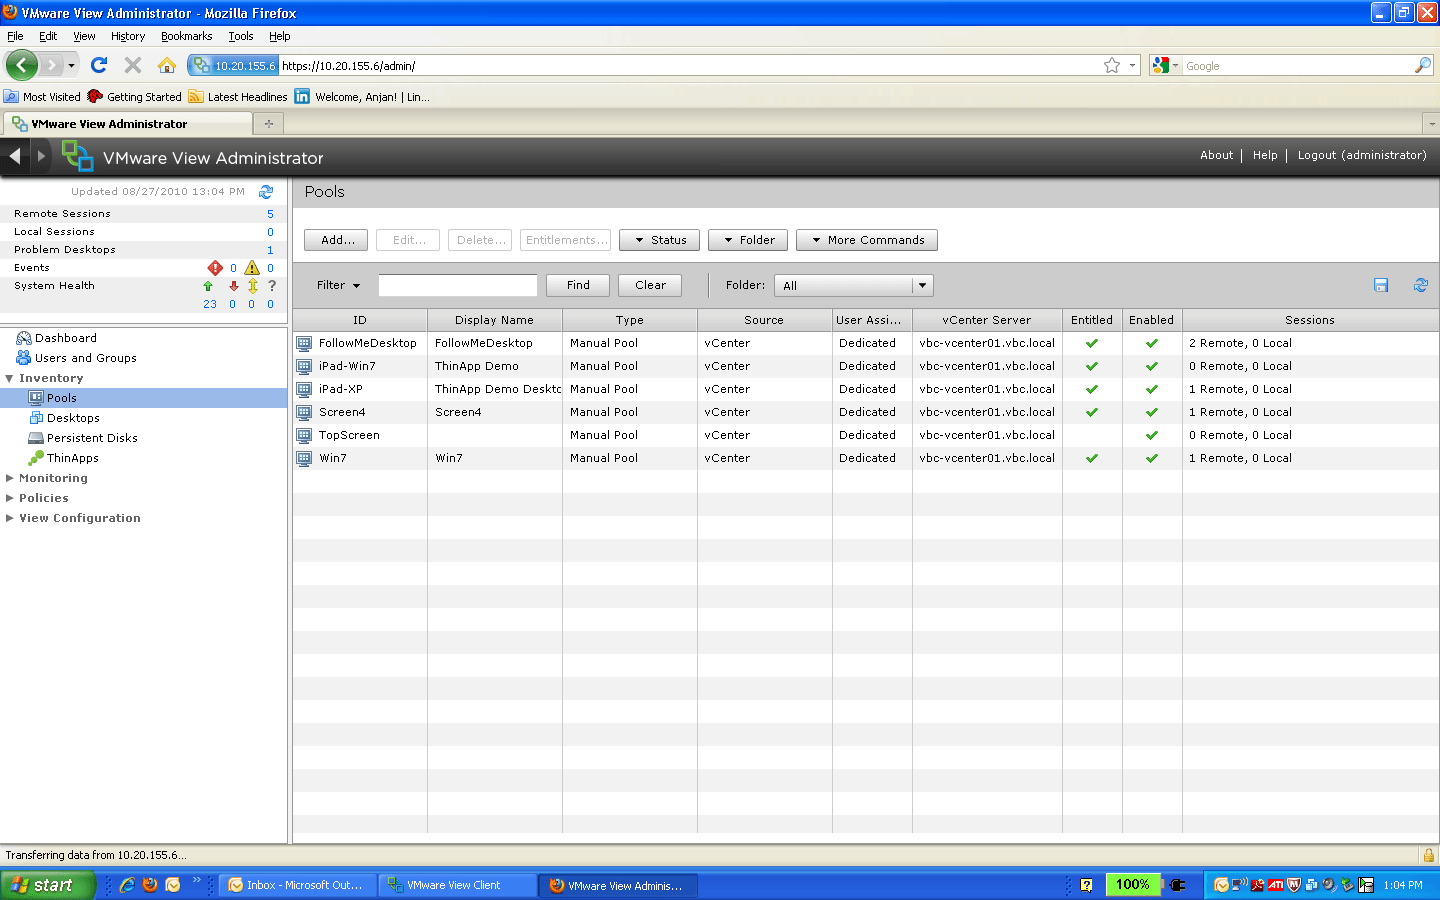Click the unknown question-mark health icon
The width and height of the screenshot is (1440, 900).
click(271, 286)
